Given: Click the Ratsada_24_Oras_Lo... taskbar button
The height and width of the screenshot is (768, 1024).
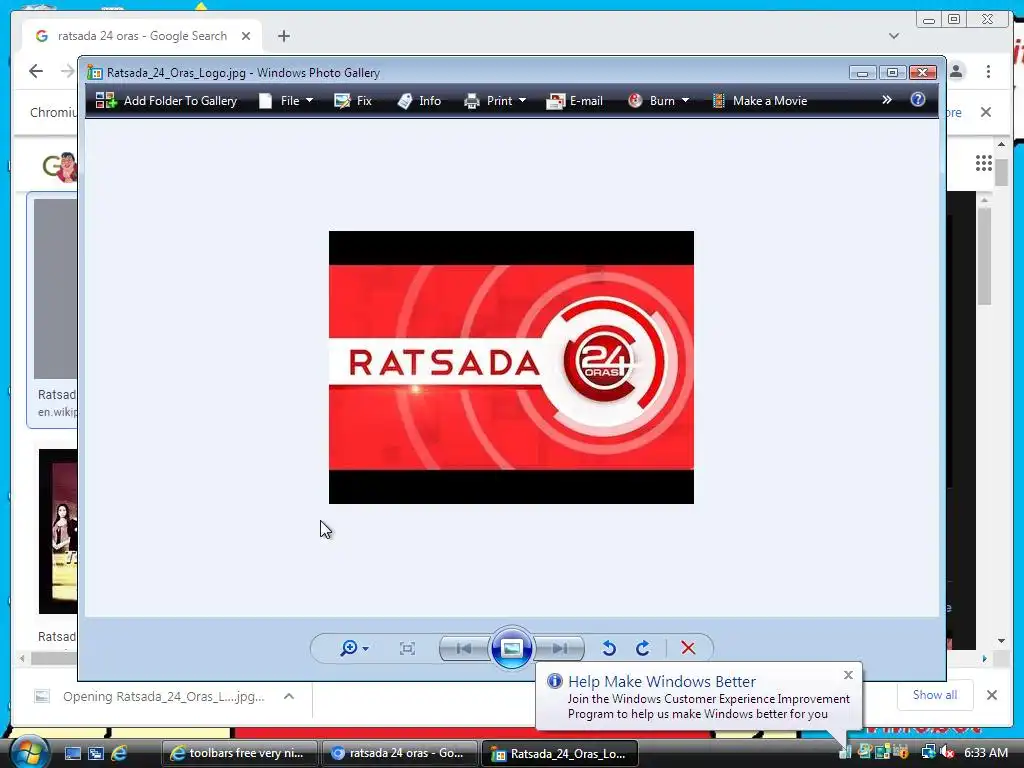Looking at the screenshot, I should click(x=560, y=754).
